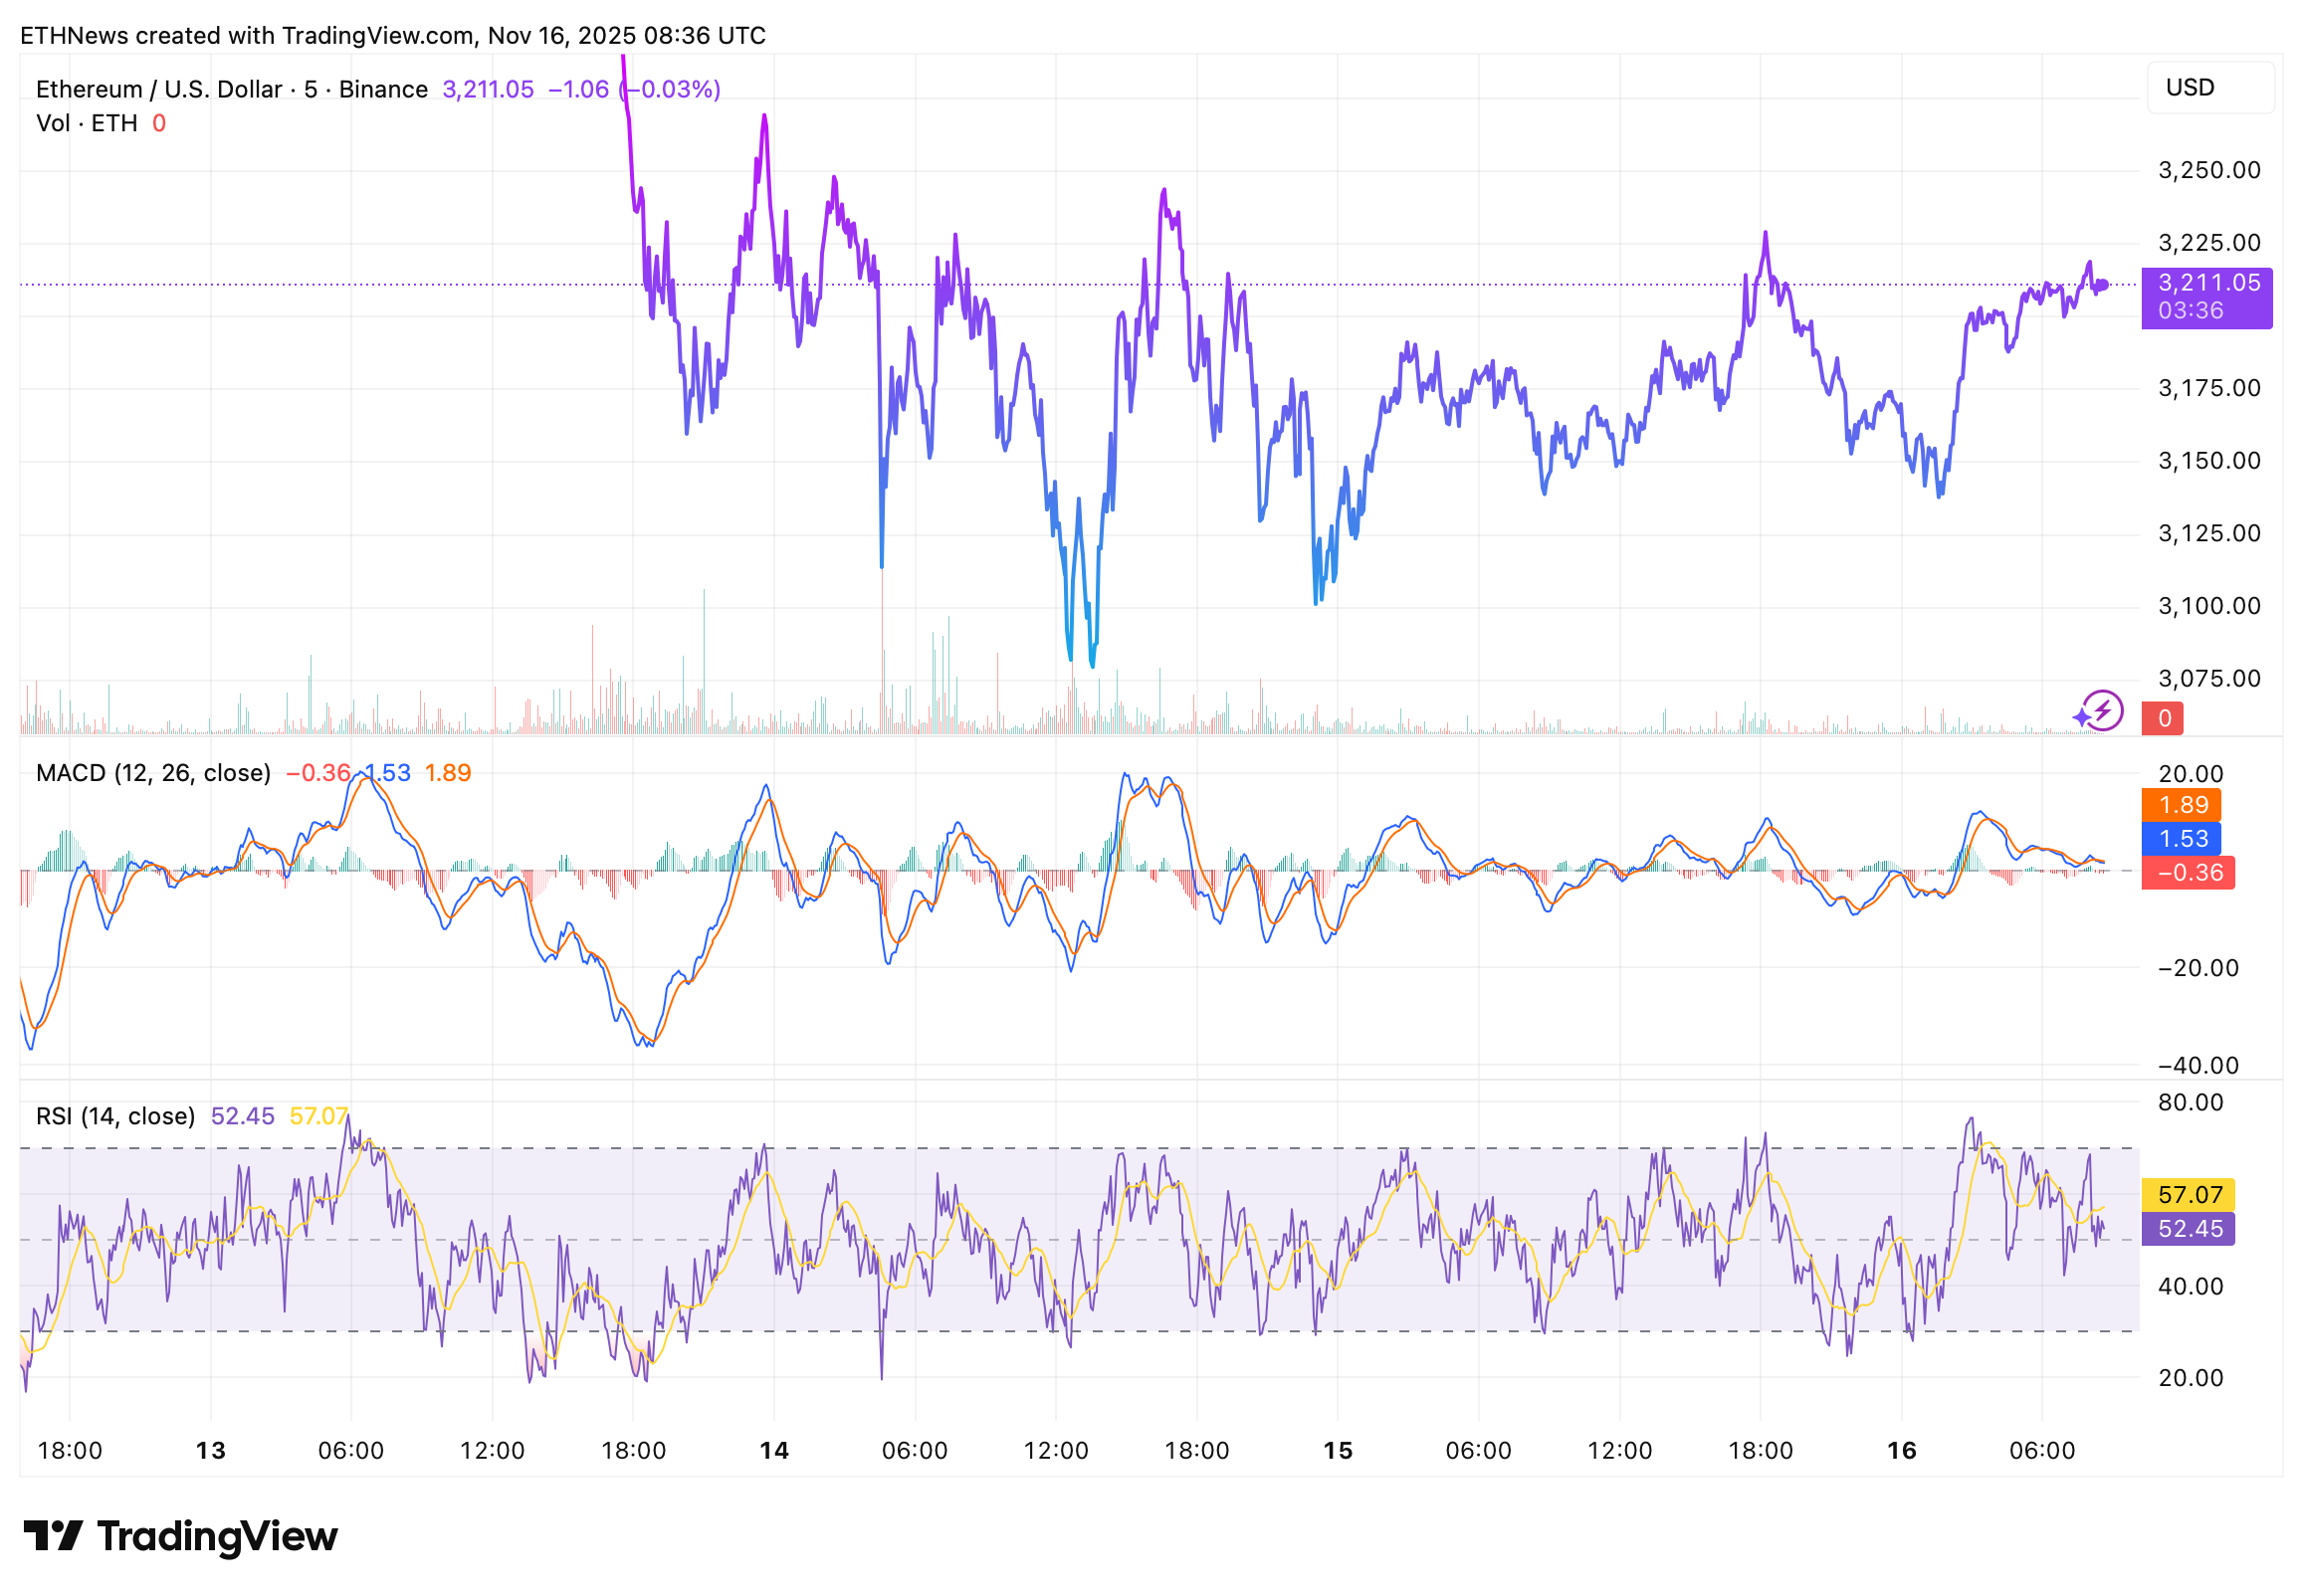Image resolution: width=2303 pixels, height=1596 pixels.
Task: Click the ETHNews attribution text at the top
Action: click(395, 35)
